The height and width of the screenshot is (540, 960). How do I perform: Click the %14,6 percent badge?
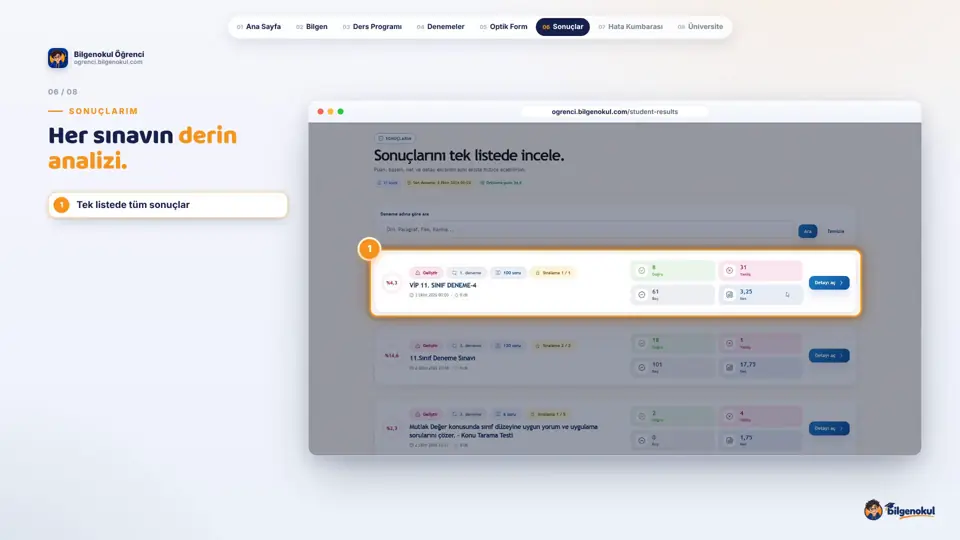point(392,356)
